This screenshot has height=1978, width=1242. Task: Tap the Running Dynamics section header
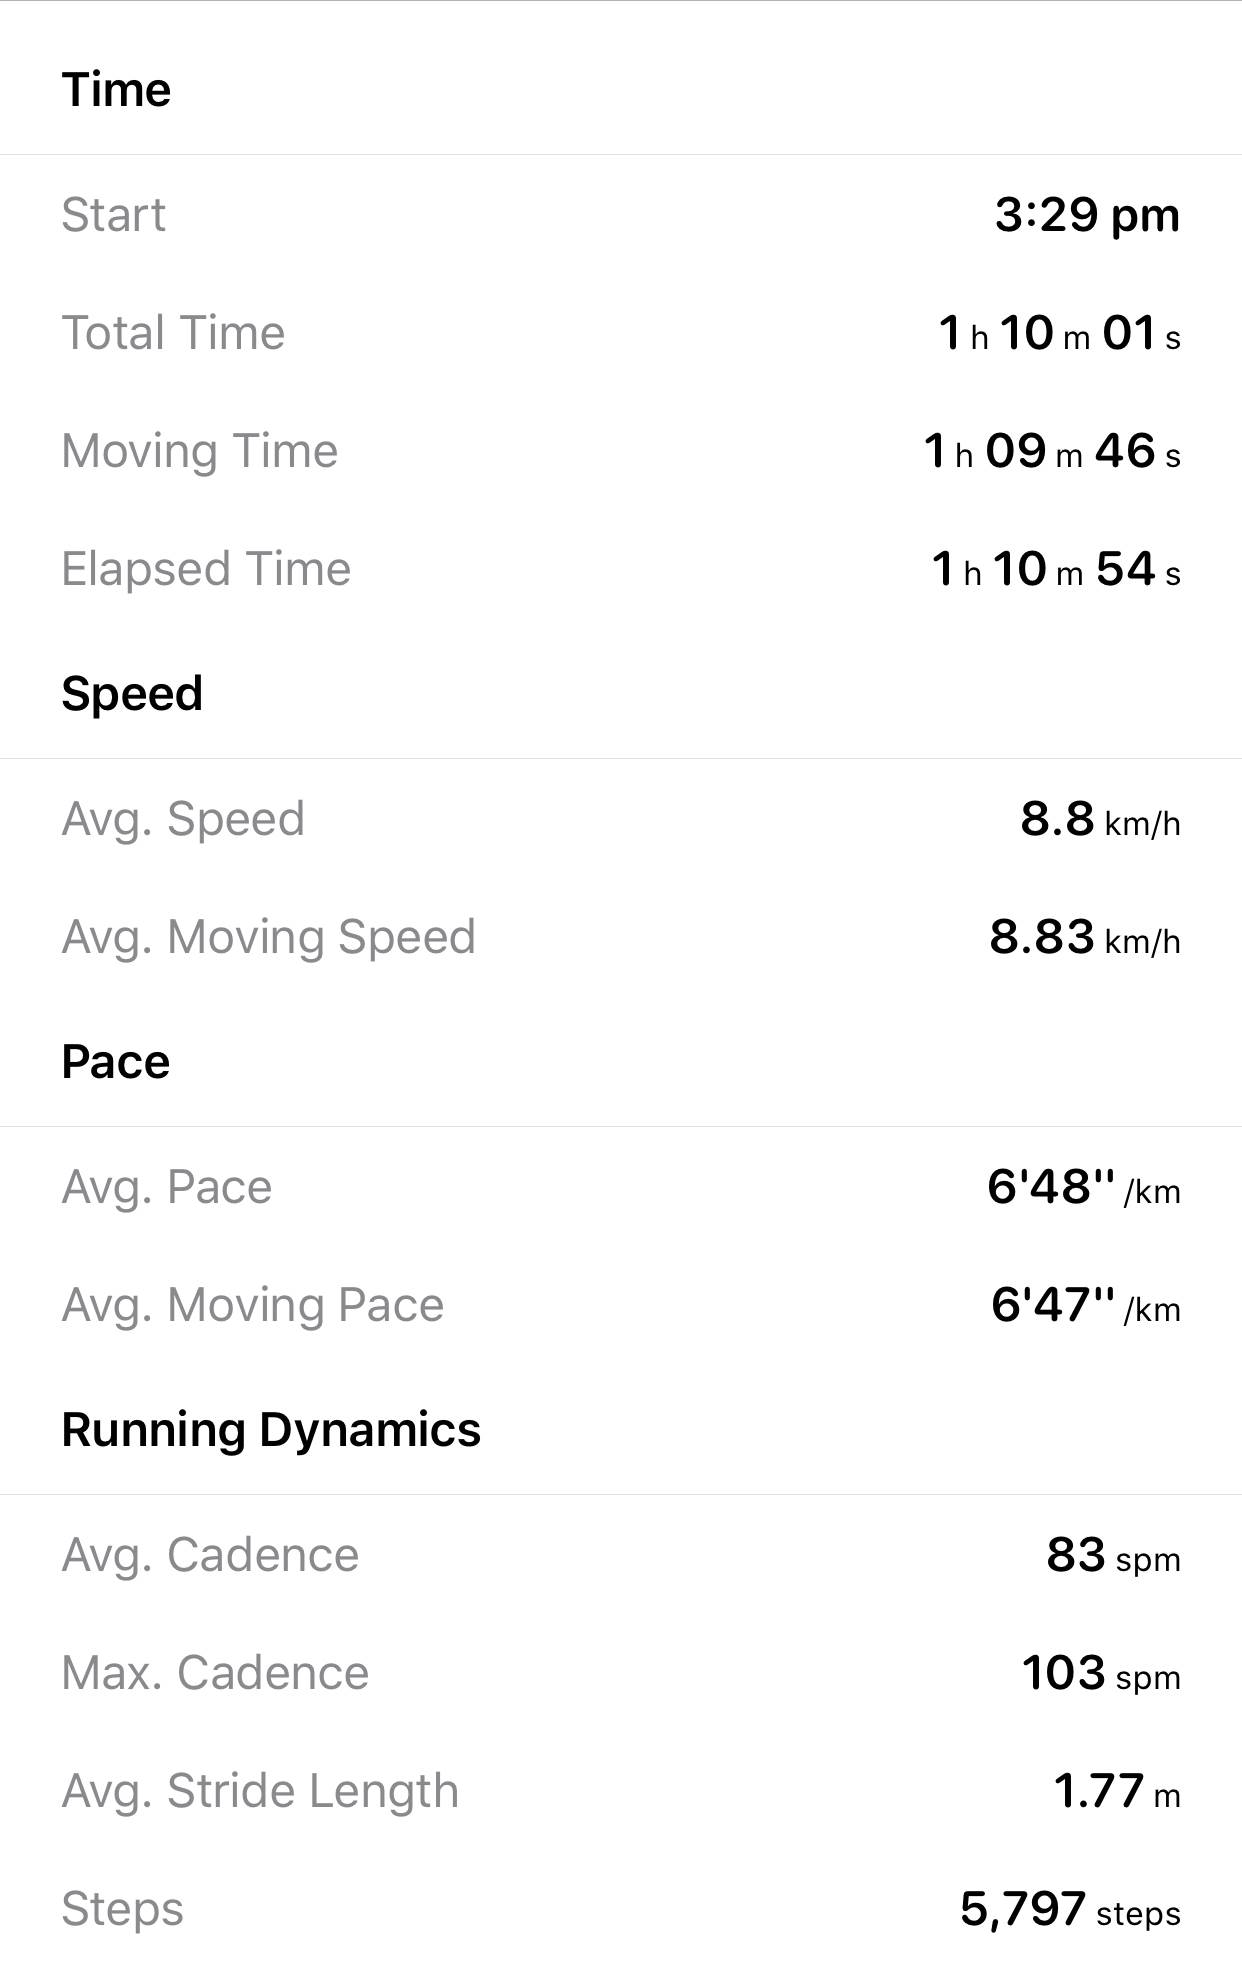pyautogui.click(x=271, y=1430)
